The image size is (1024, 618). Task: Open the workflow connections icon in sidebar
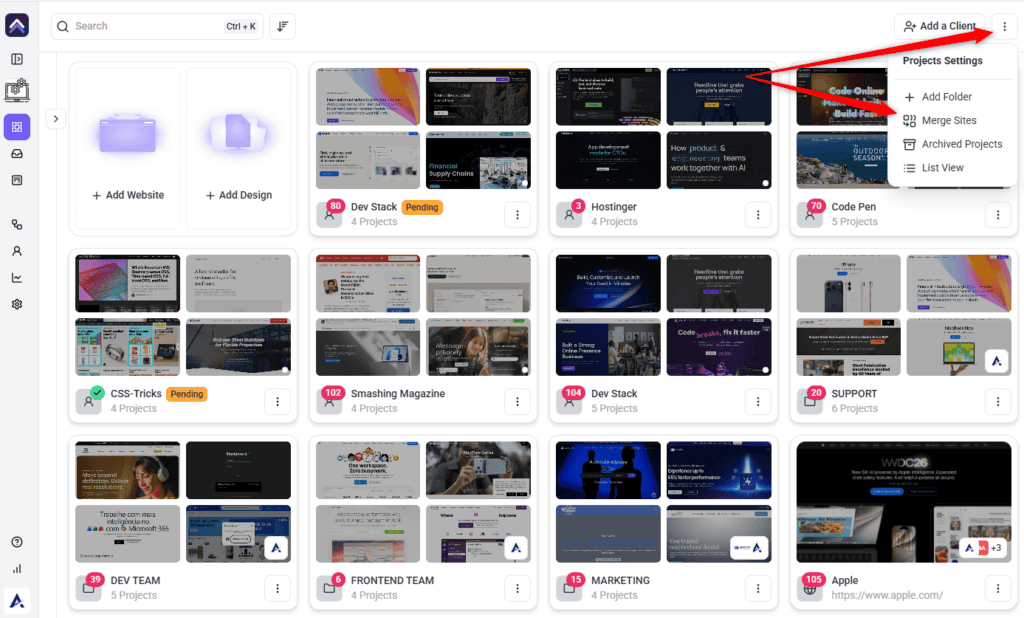tap(17, 224)
